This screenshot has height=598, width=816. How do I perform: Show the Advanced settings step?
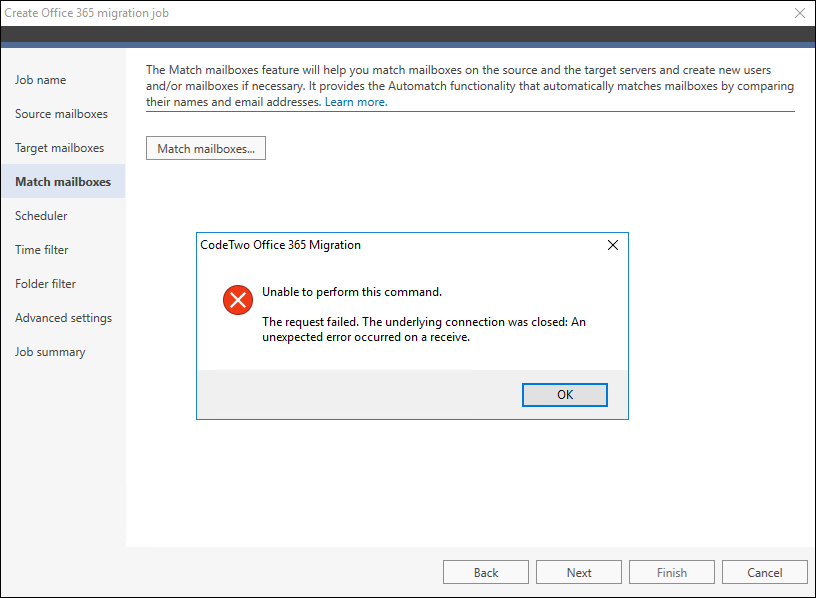(x=63, y=318)
